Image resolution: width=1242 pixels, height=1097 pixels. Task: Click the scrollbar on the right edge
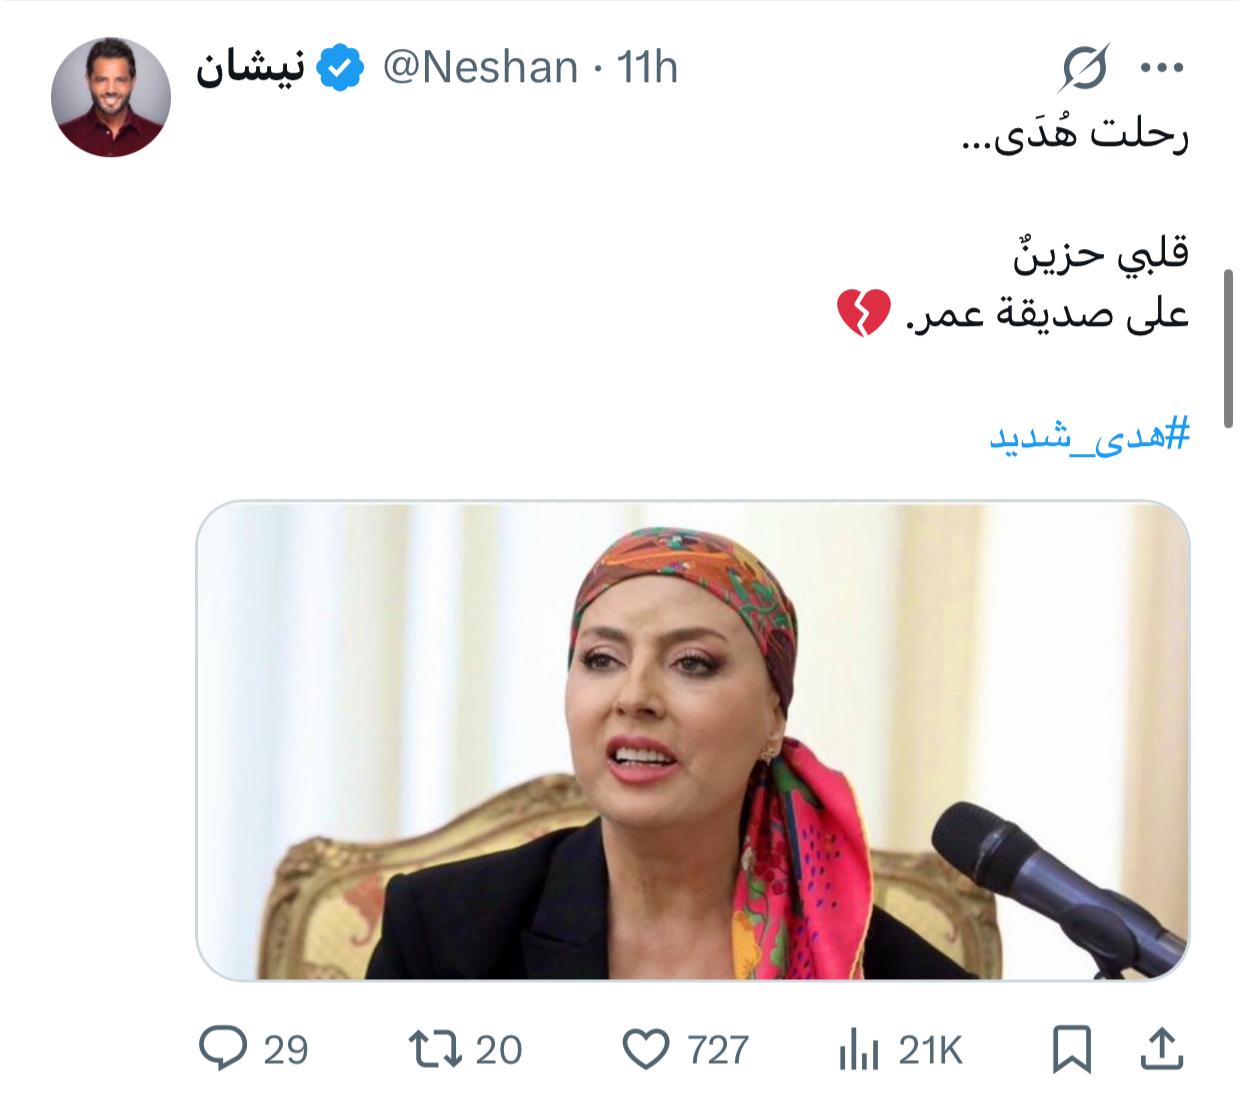click(x=1229, y=348)
